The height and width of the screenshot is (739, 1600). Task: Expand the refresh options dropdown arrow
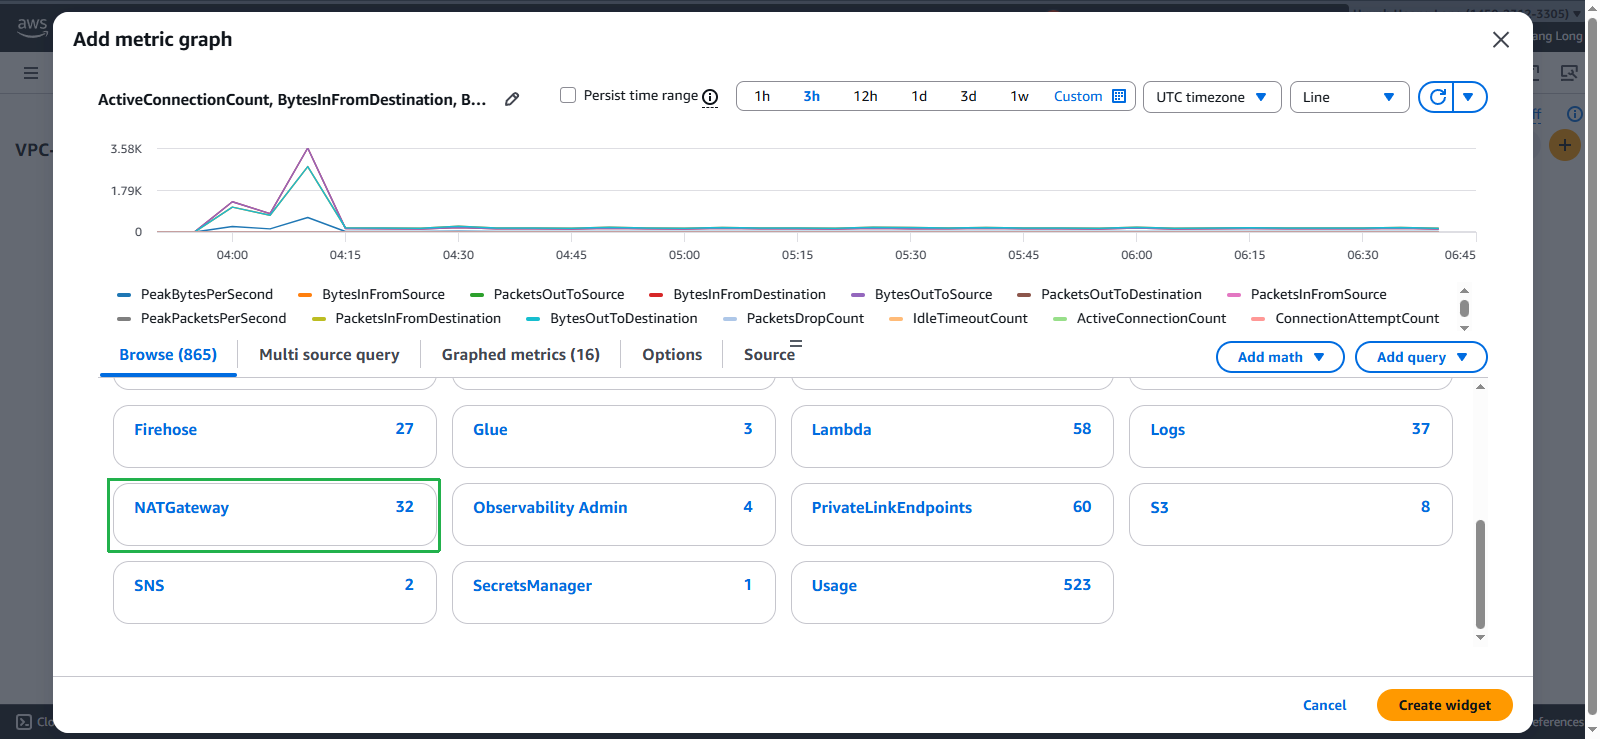(x=1469, y=97)
